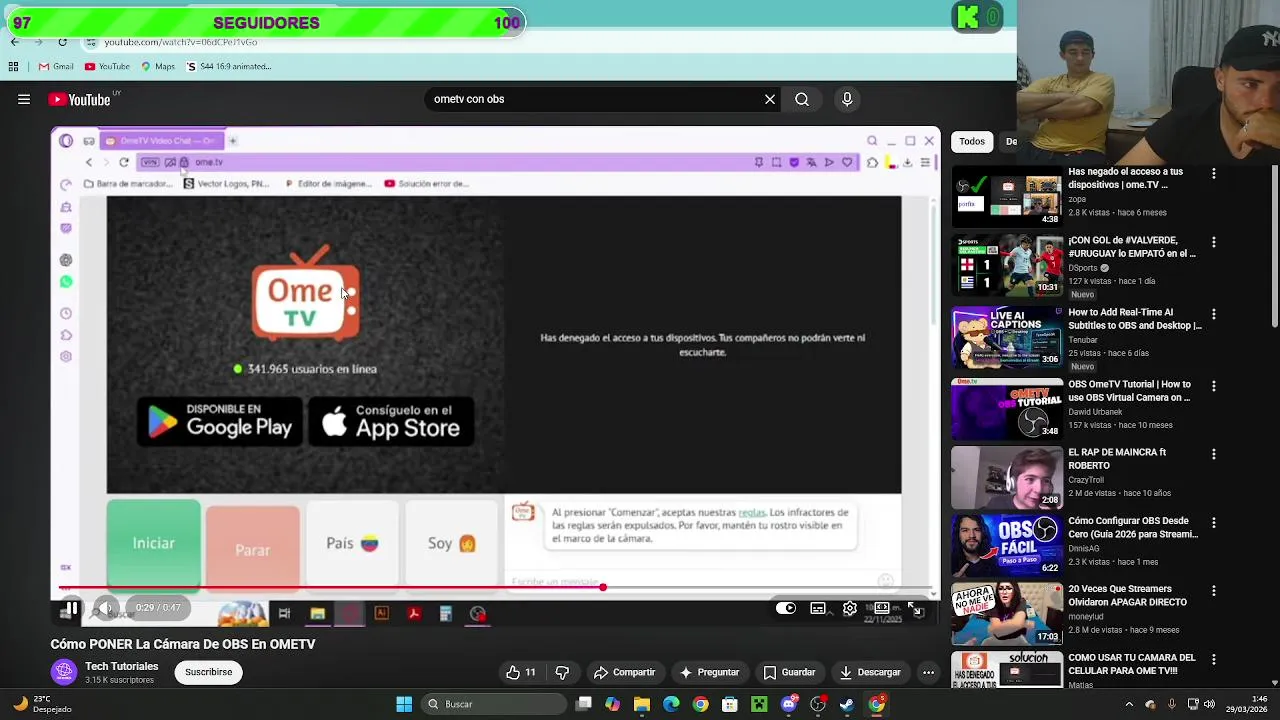Open Minecraft from the taskbar

759,704
